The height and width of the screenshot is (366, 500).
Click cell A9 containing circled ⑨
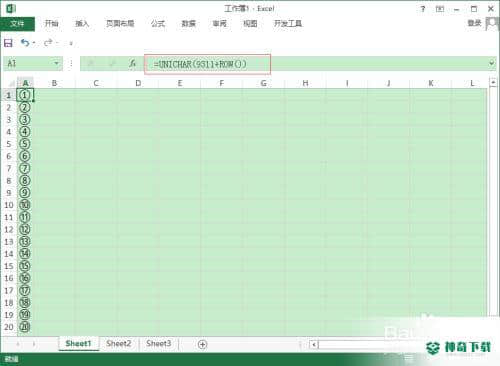tap(25, 193)
